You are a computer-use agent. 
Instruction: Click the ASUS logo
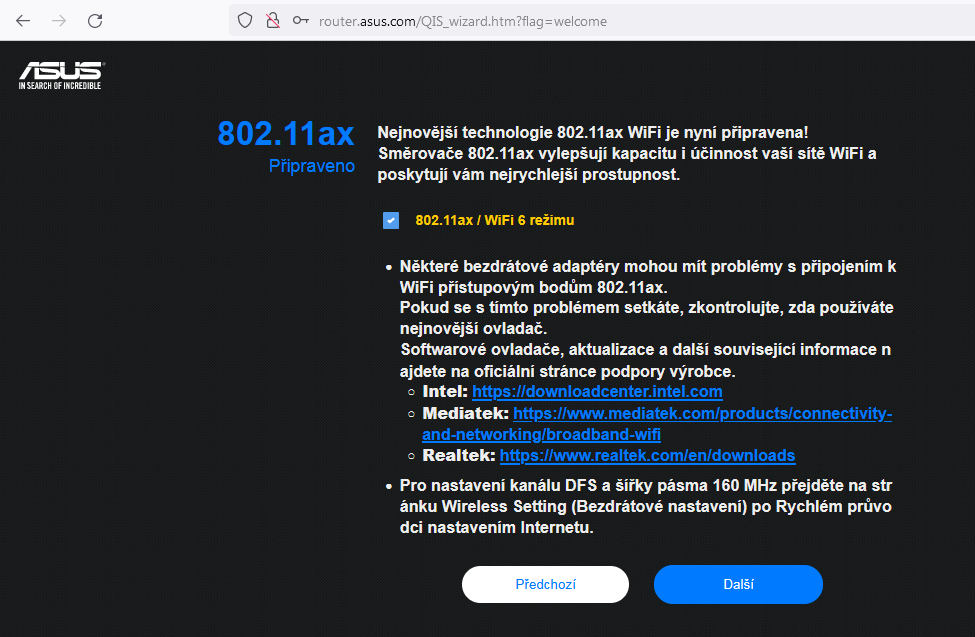coord(60,76)
